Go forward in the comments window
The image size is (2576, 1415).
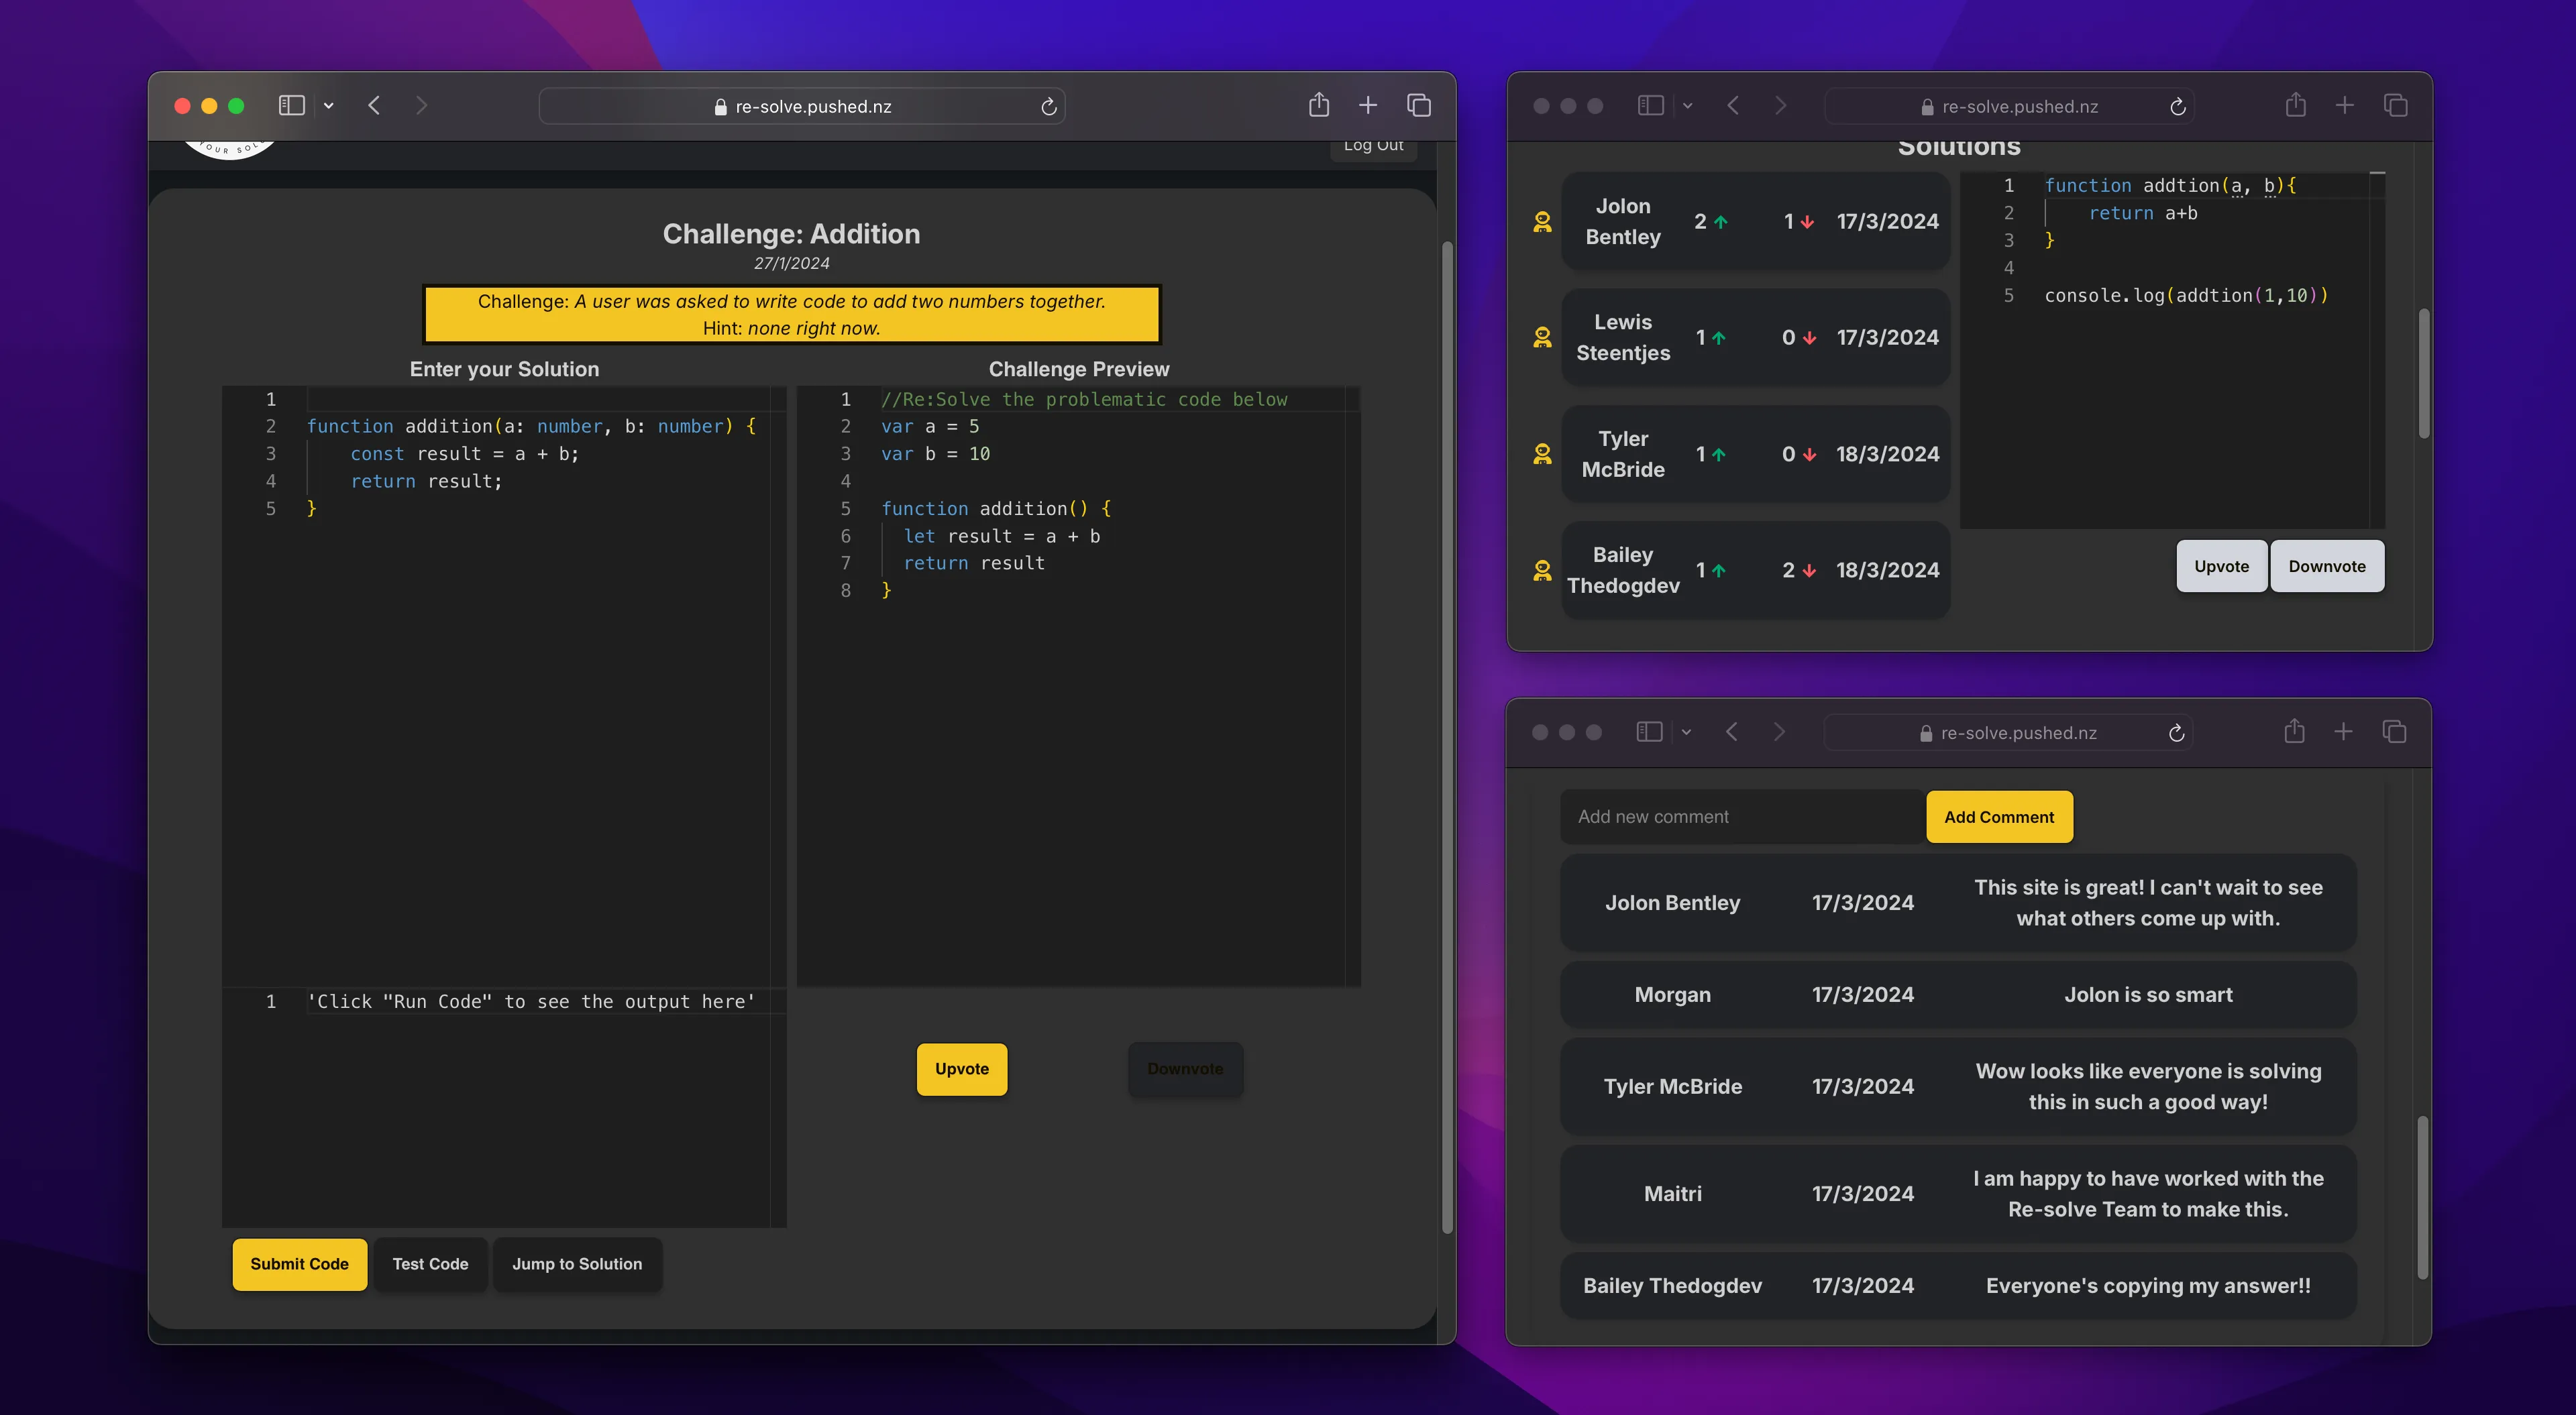(1779, 732)
